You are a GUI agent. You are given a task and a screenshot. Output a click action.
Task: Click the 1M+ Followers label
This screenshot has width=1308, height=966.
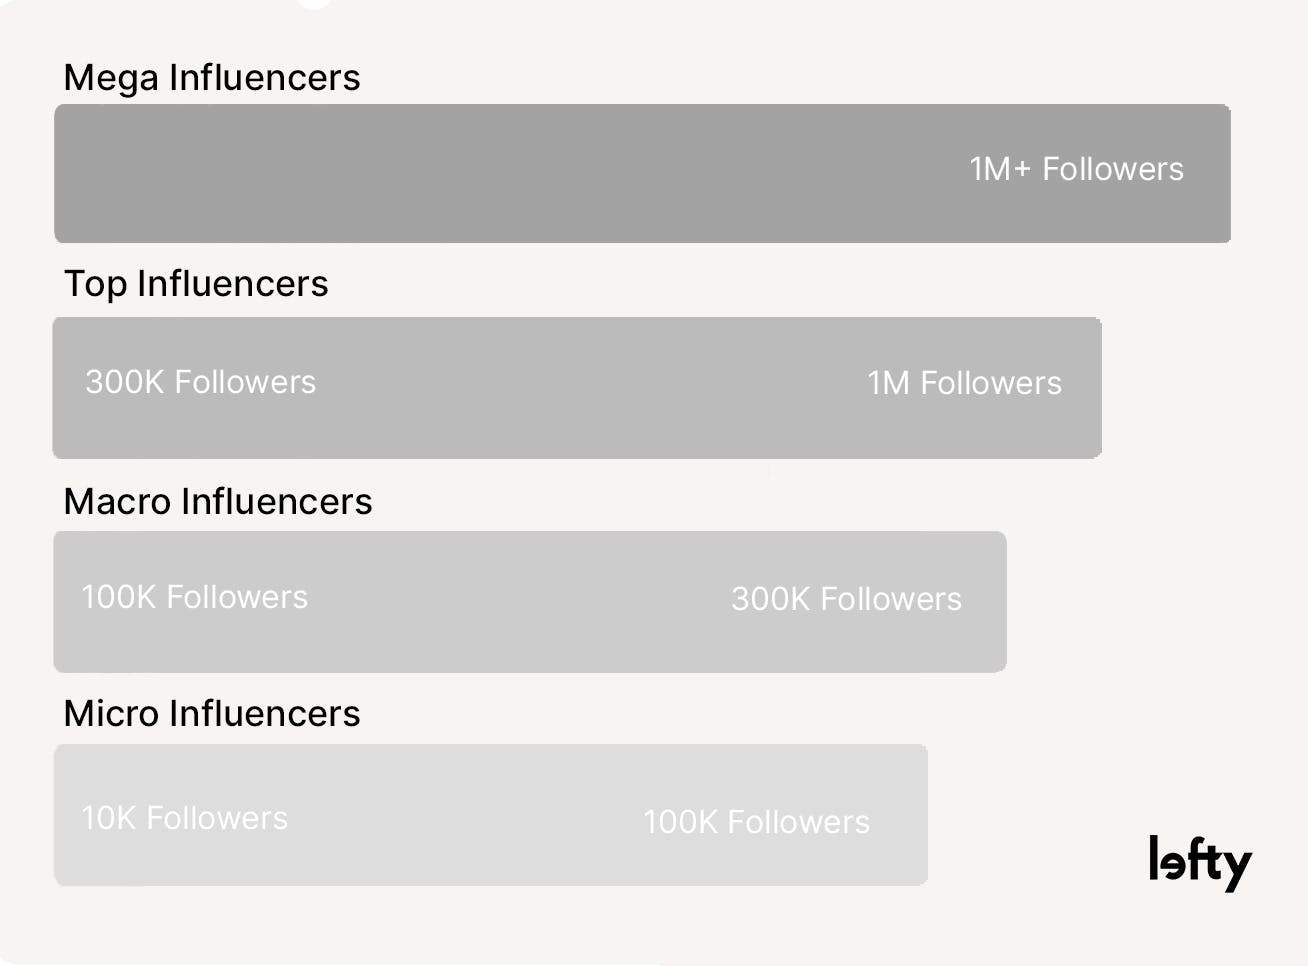click(x=1076, y=169)
